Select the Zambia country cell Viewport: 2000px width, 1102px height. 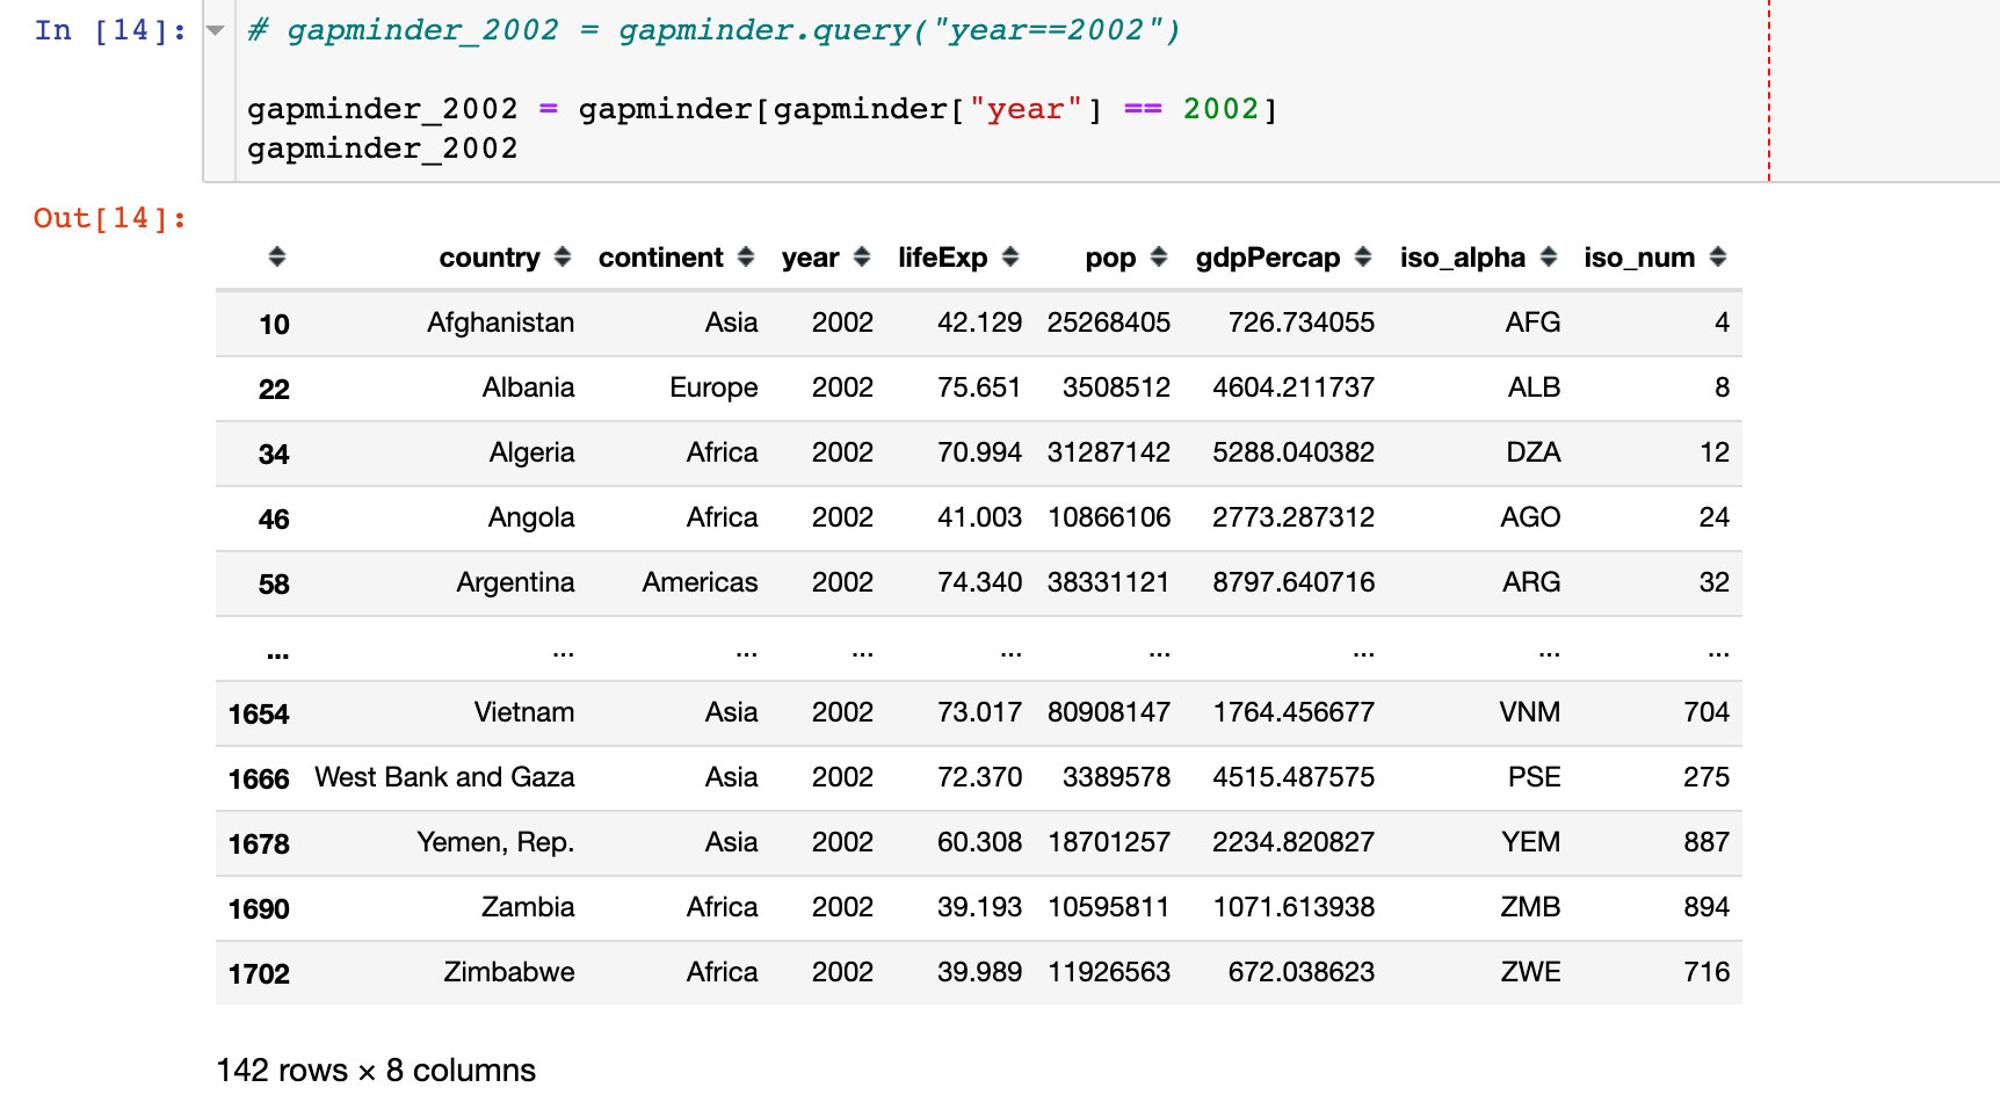[528, 907]
